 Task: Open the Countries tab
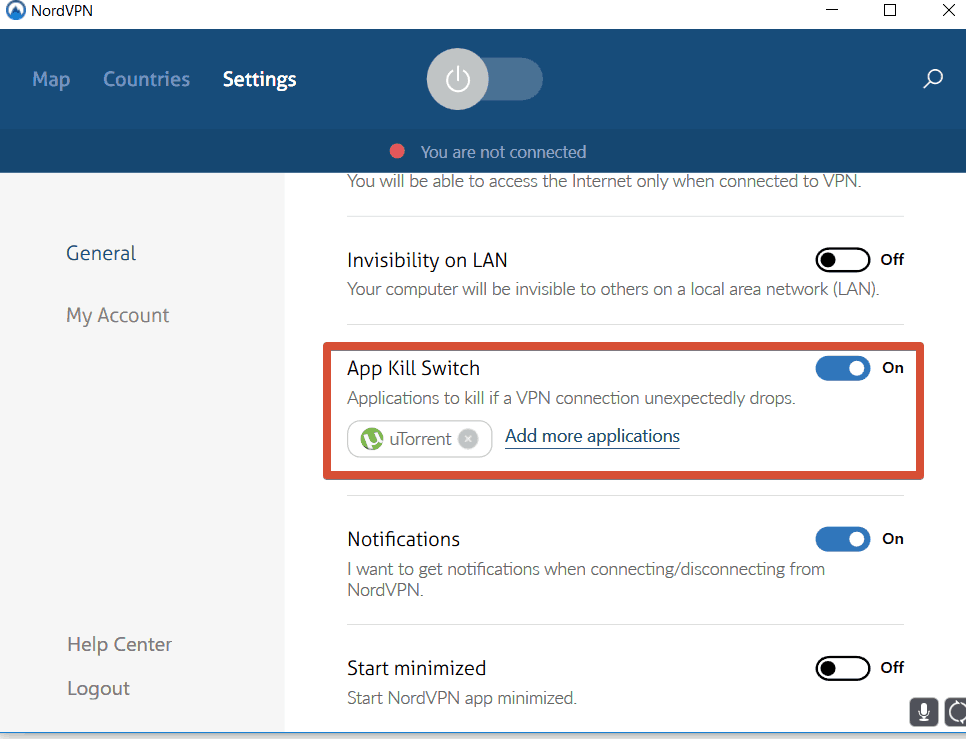coord(146,79)
